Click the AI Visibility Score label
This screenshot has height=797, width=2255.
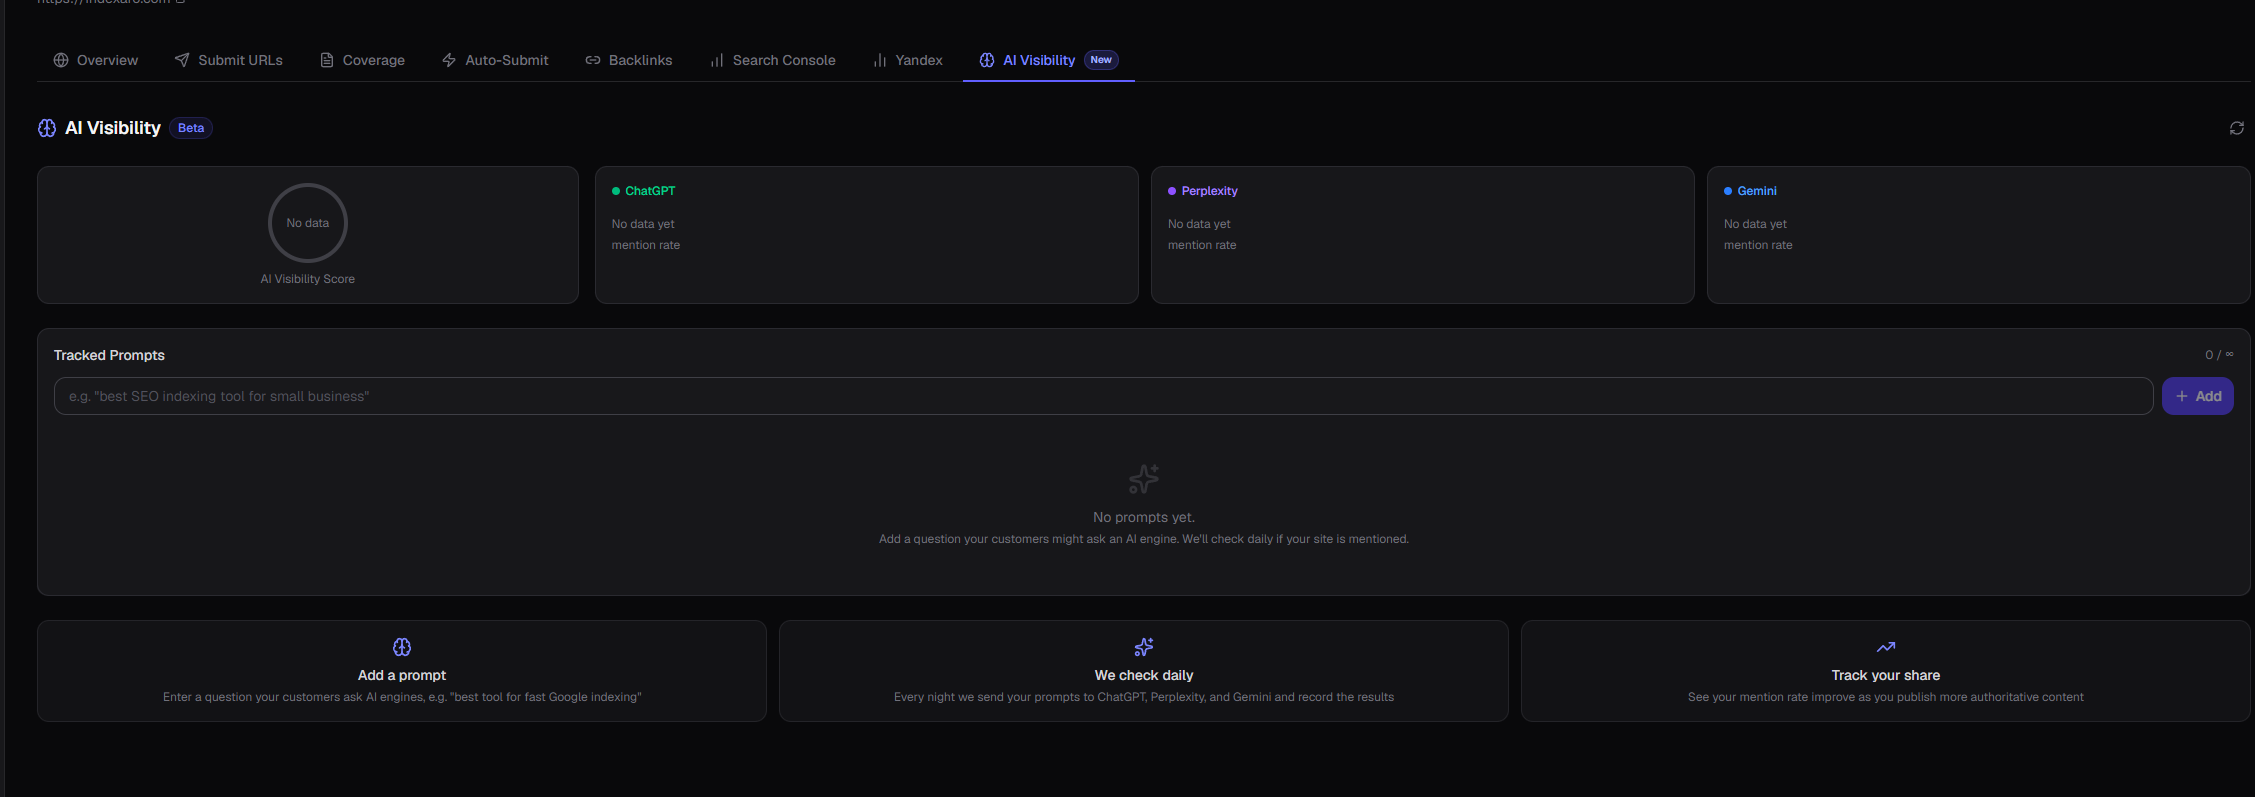click(x=308, y=279)
